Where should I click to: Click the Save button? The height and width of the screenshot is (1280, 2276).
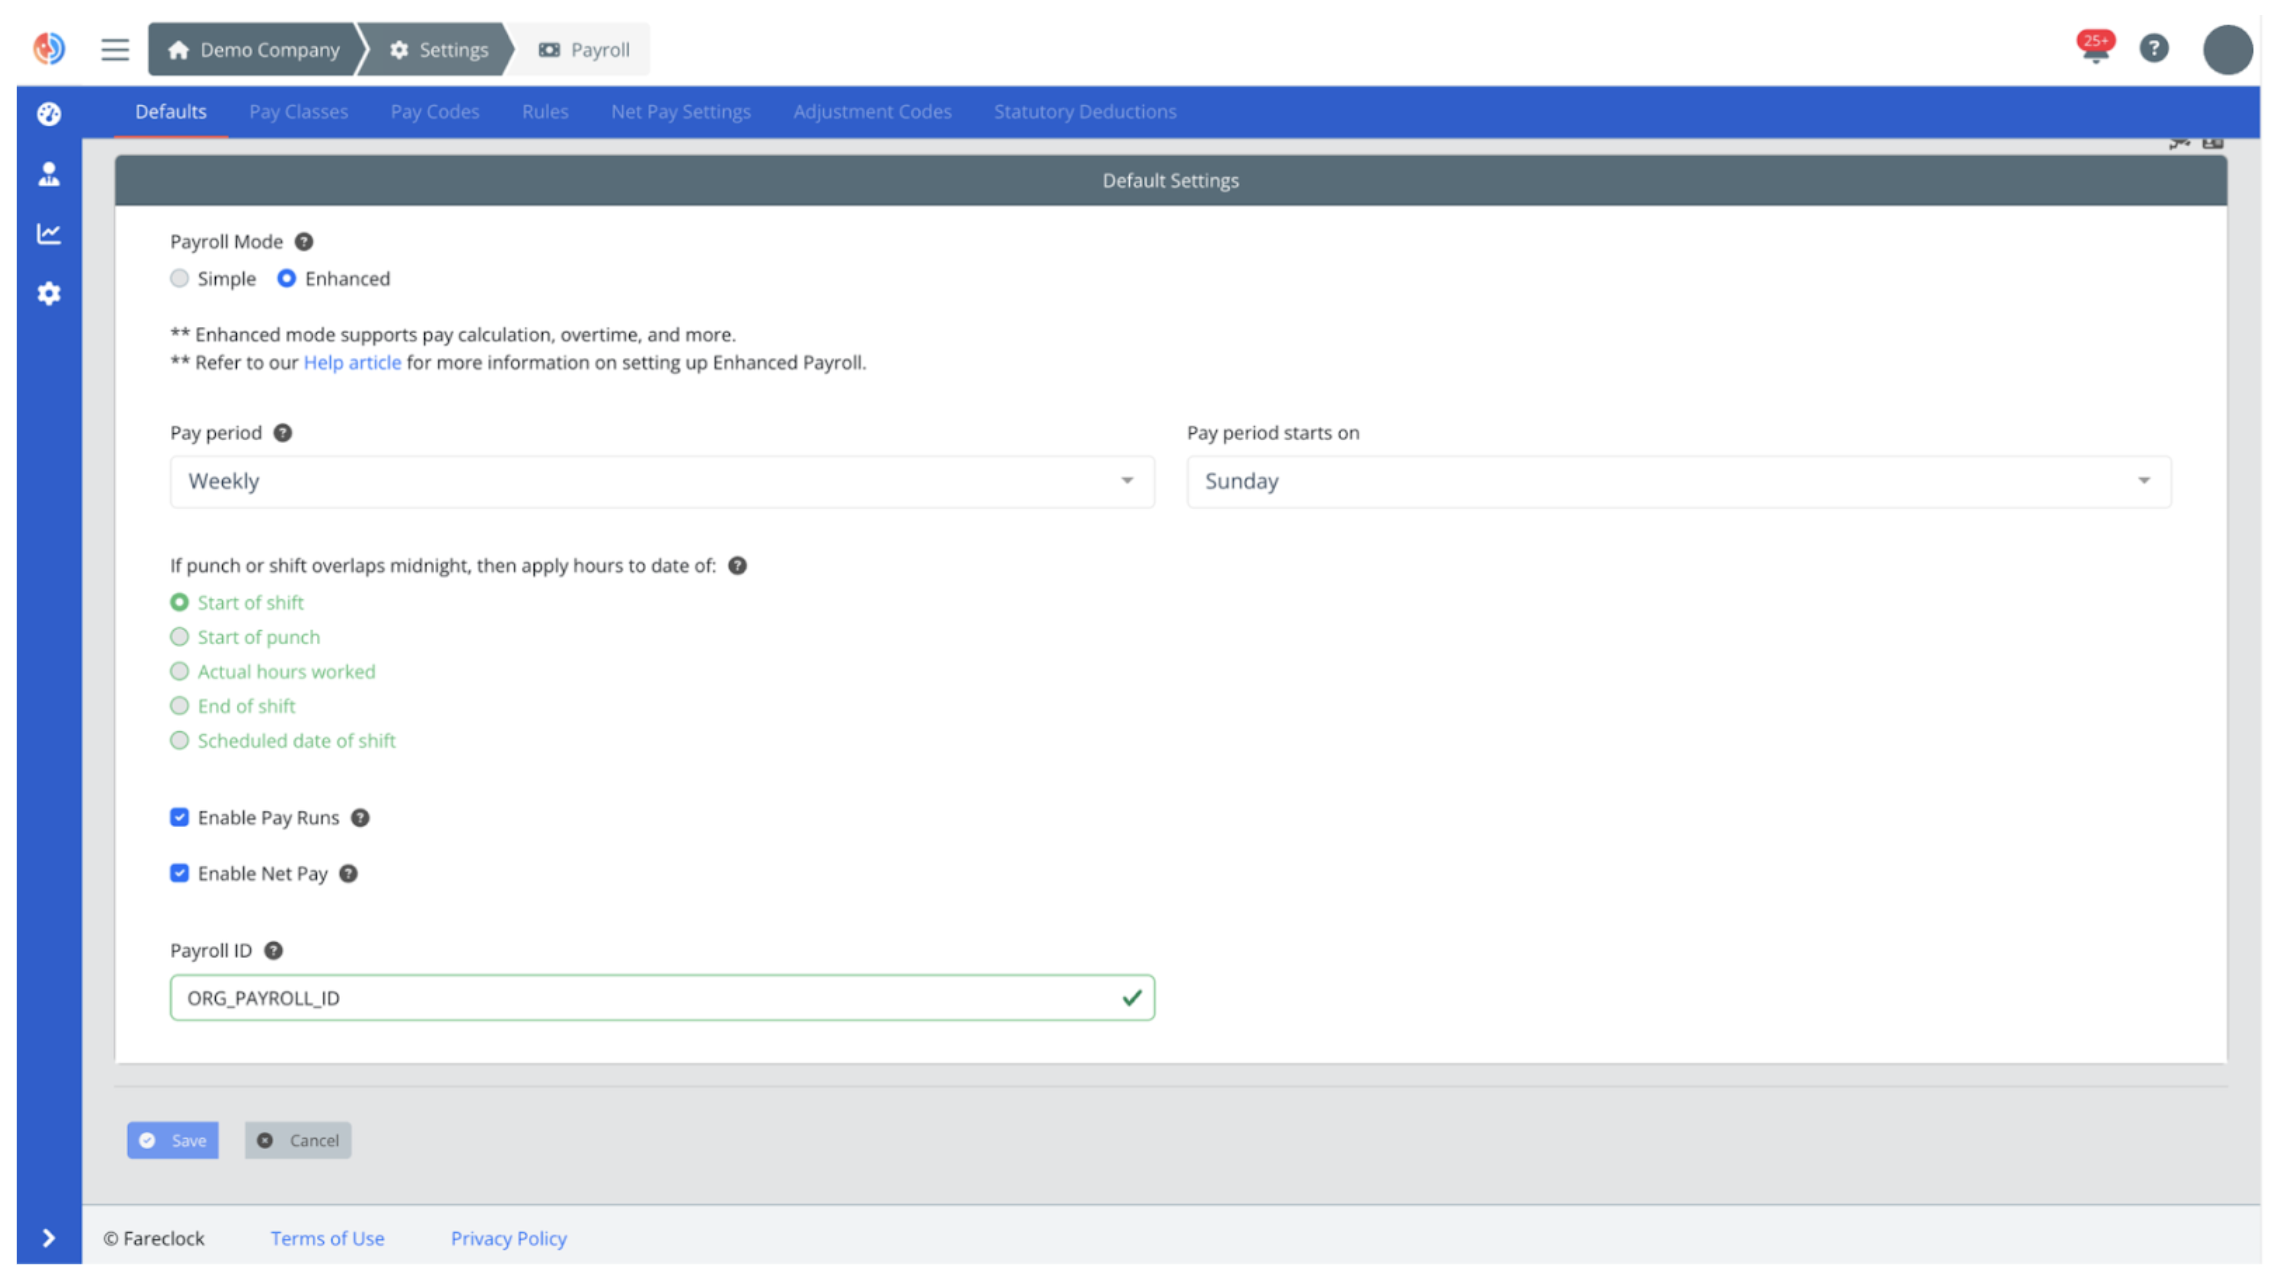tap(172, 1140)
